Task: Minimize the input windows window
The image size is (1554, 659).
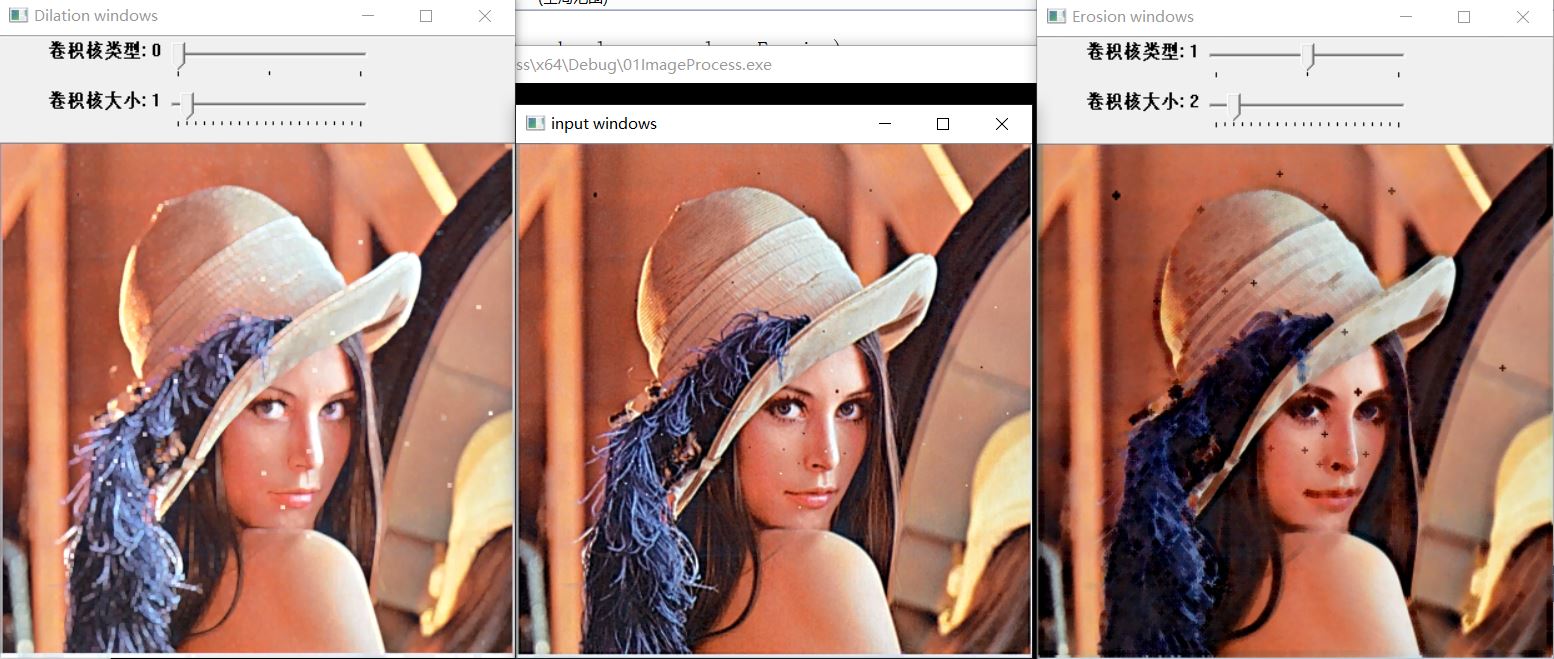Action: [884, 124]
